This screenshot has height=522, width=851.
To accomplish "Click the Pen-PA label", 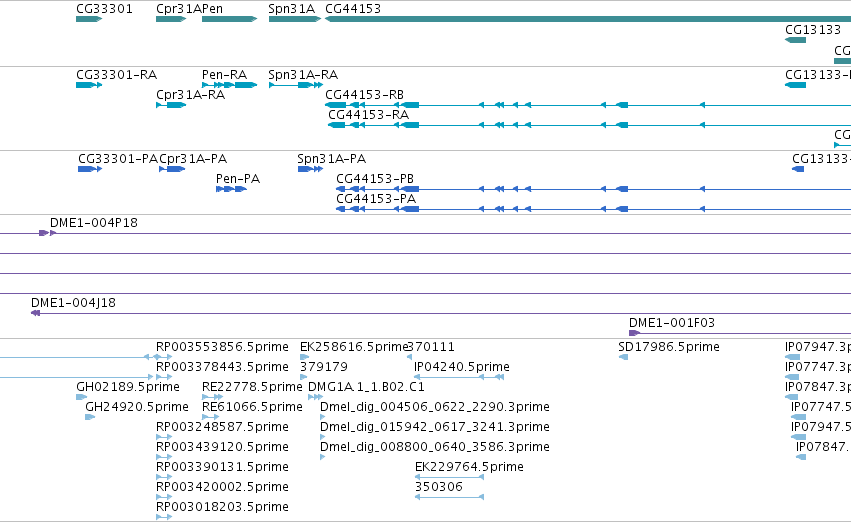I will click(x=238, y=179).
